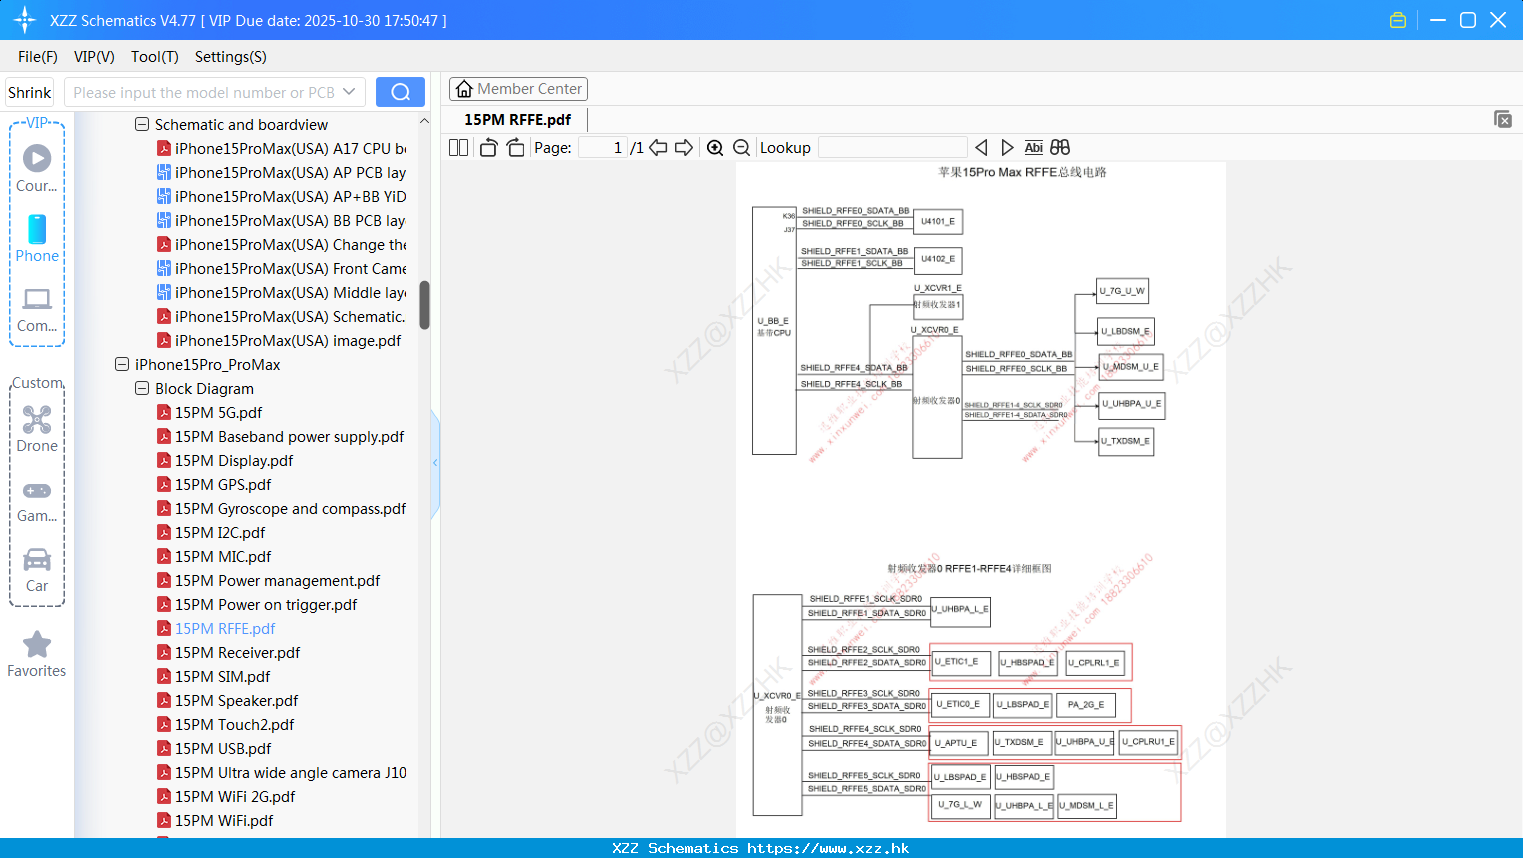
Task: Click the search magnifier button
Action: tap(400, 92)
